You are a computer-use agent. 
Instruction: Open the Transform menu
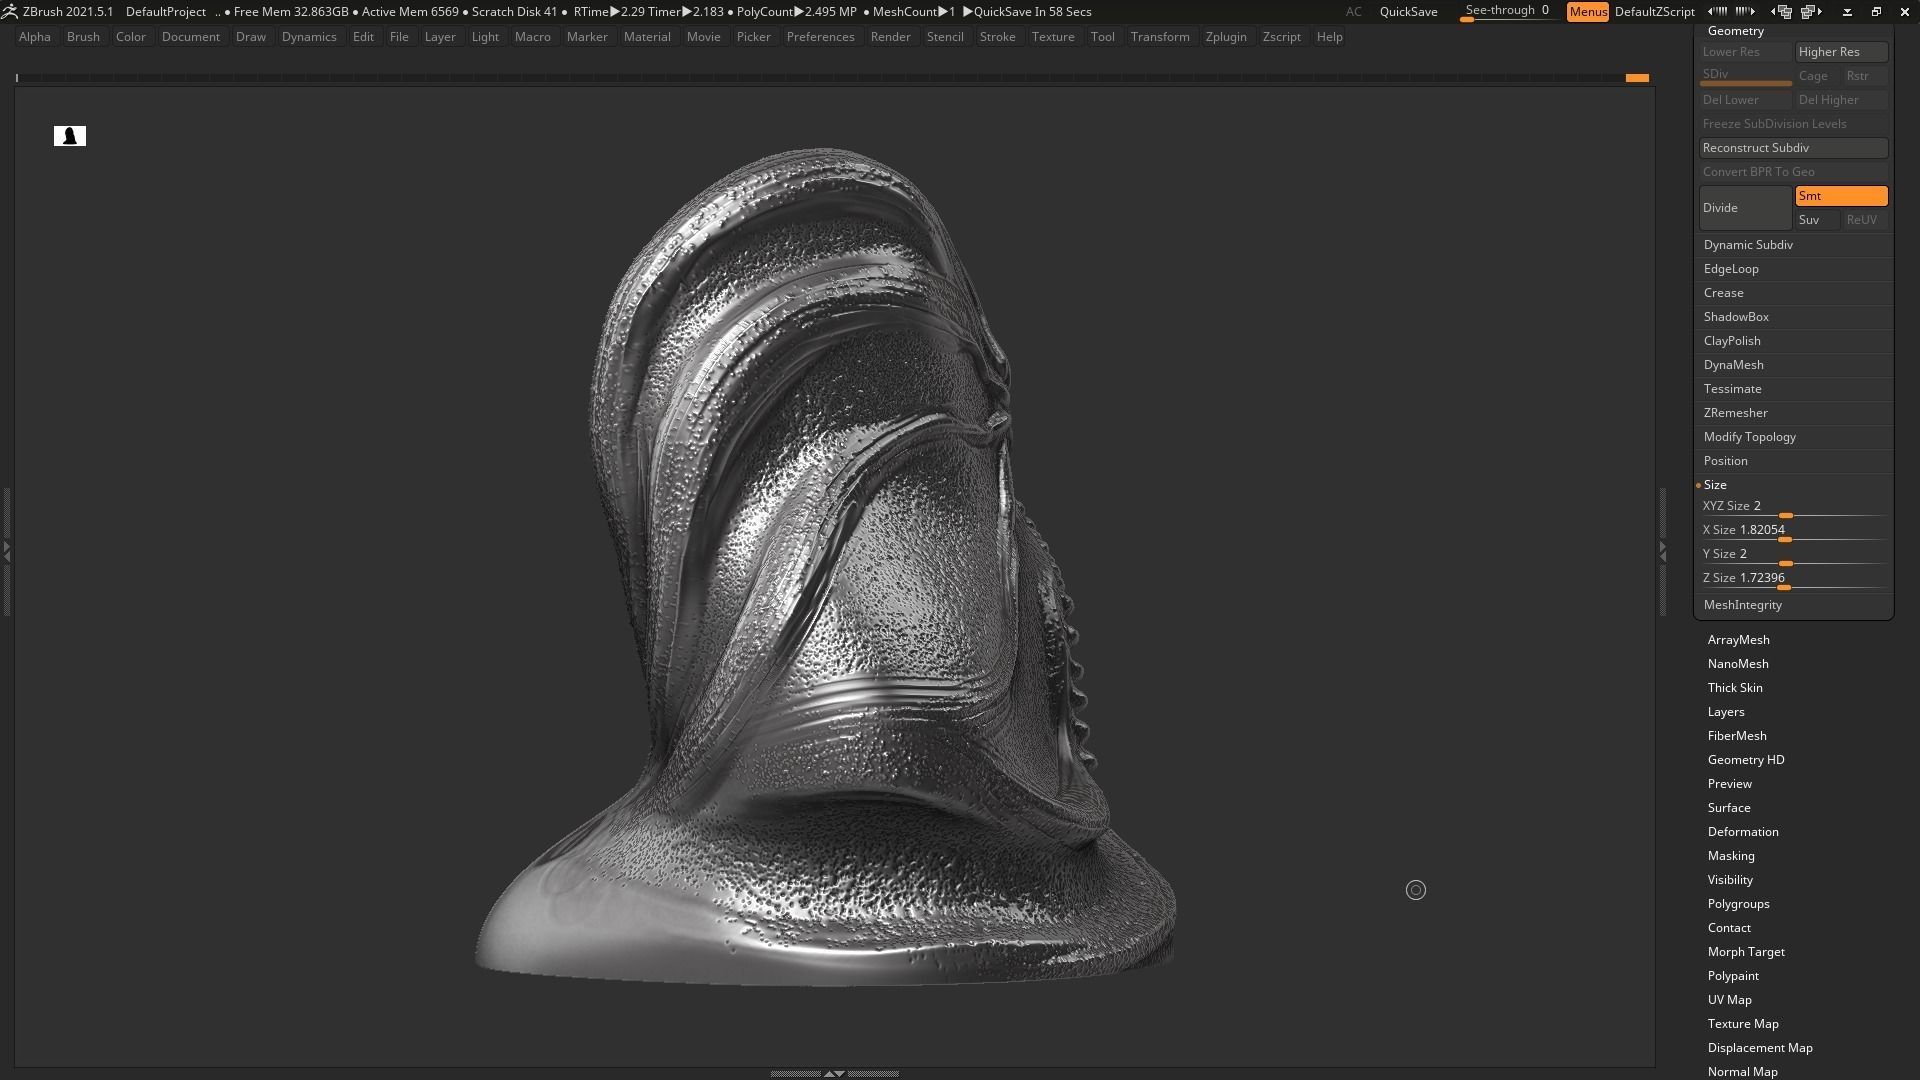point(1160,37)
